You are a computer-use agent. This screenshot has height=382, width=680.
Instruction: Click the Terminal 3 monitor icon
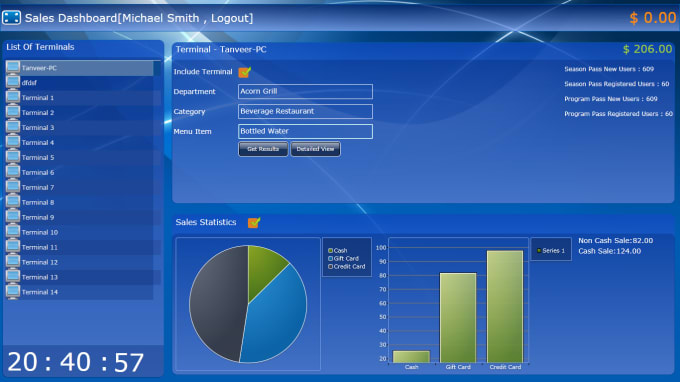point(13,127)
